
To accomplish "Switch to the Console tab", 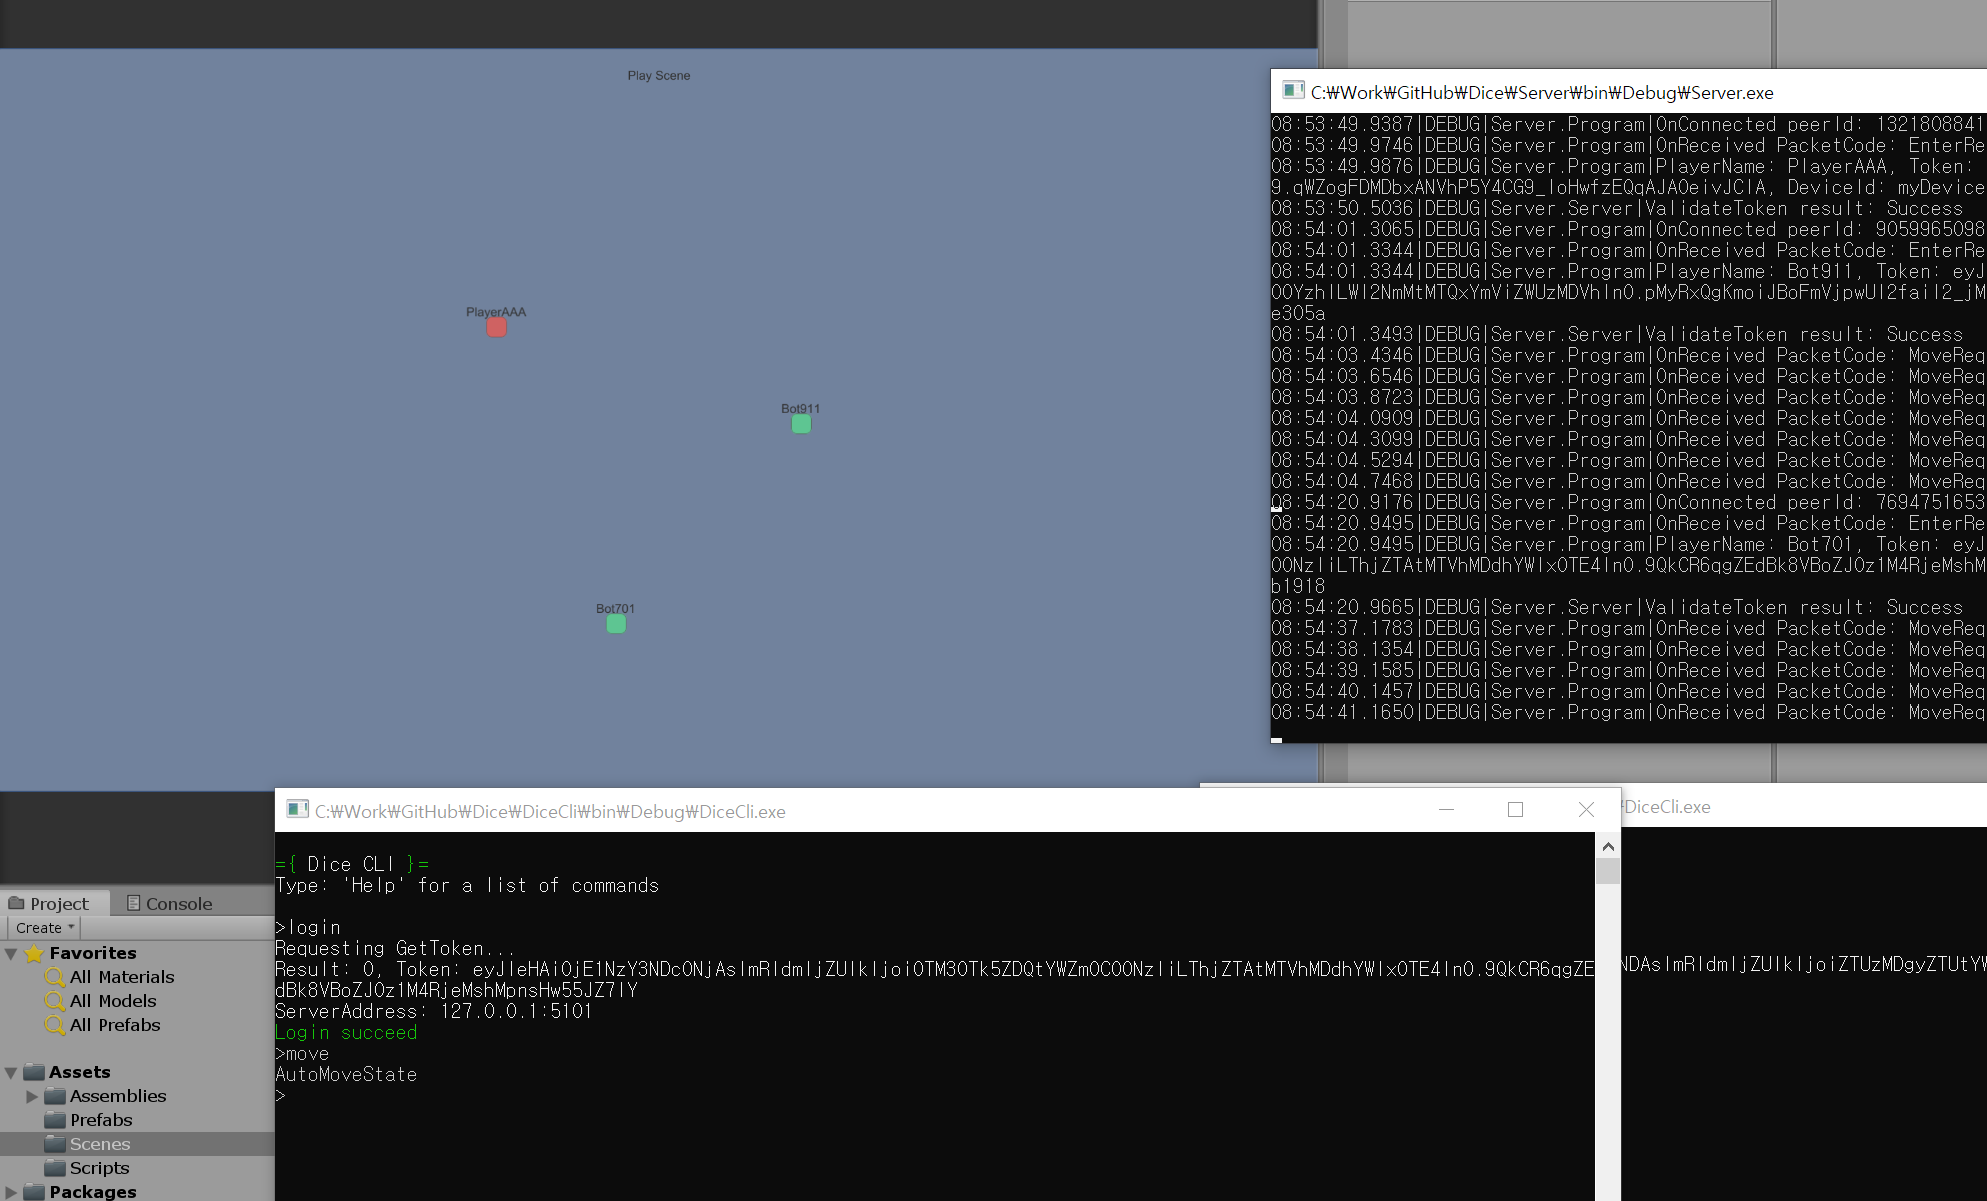I will (x=169, y=903).
